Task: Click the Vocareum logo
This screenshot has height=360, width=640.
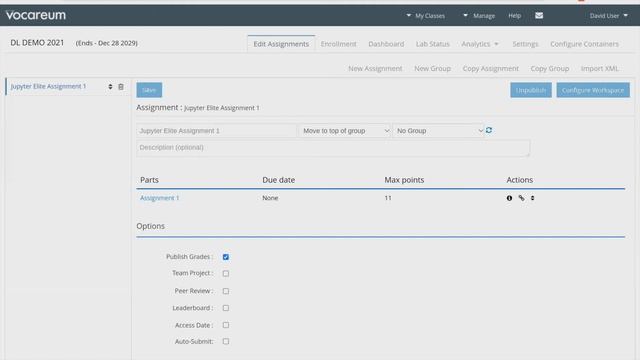Action: click(36, 16)
